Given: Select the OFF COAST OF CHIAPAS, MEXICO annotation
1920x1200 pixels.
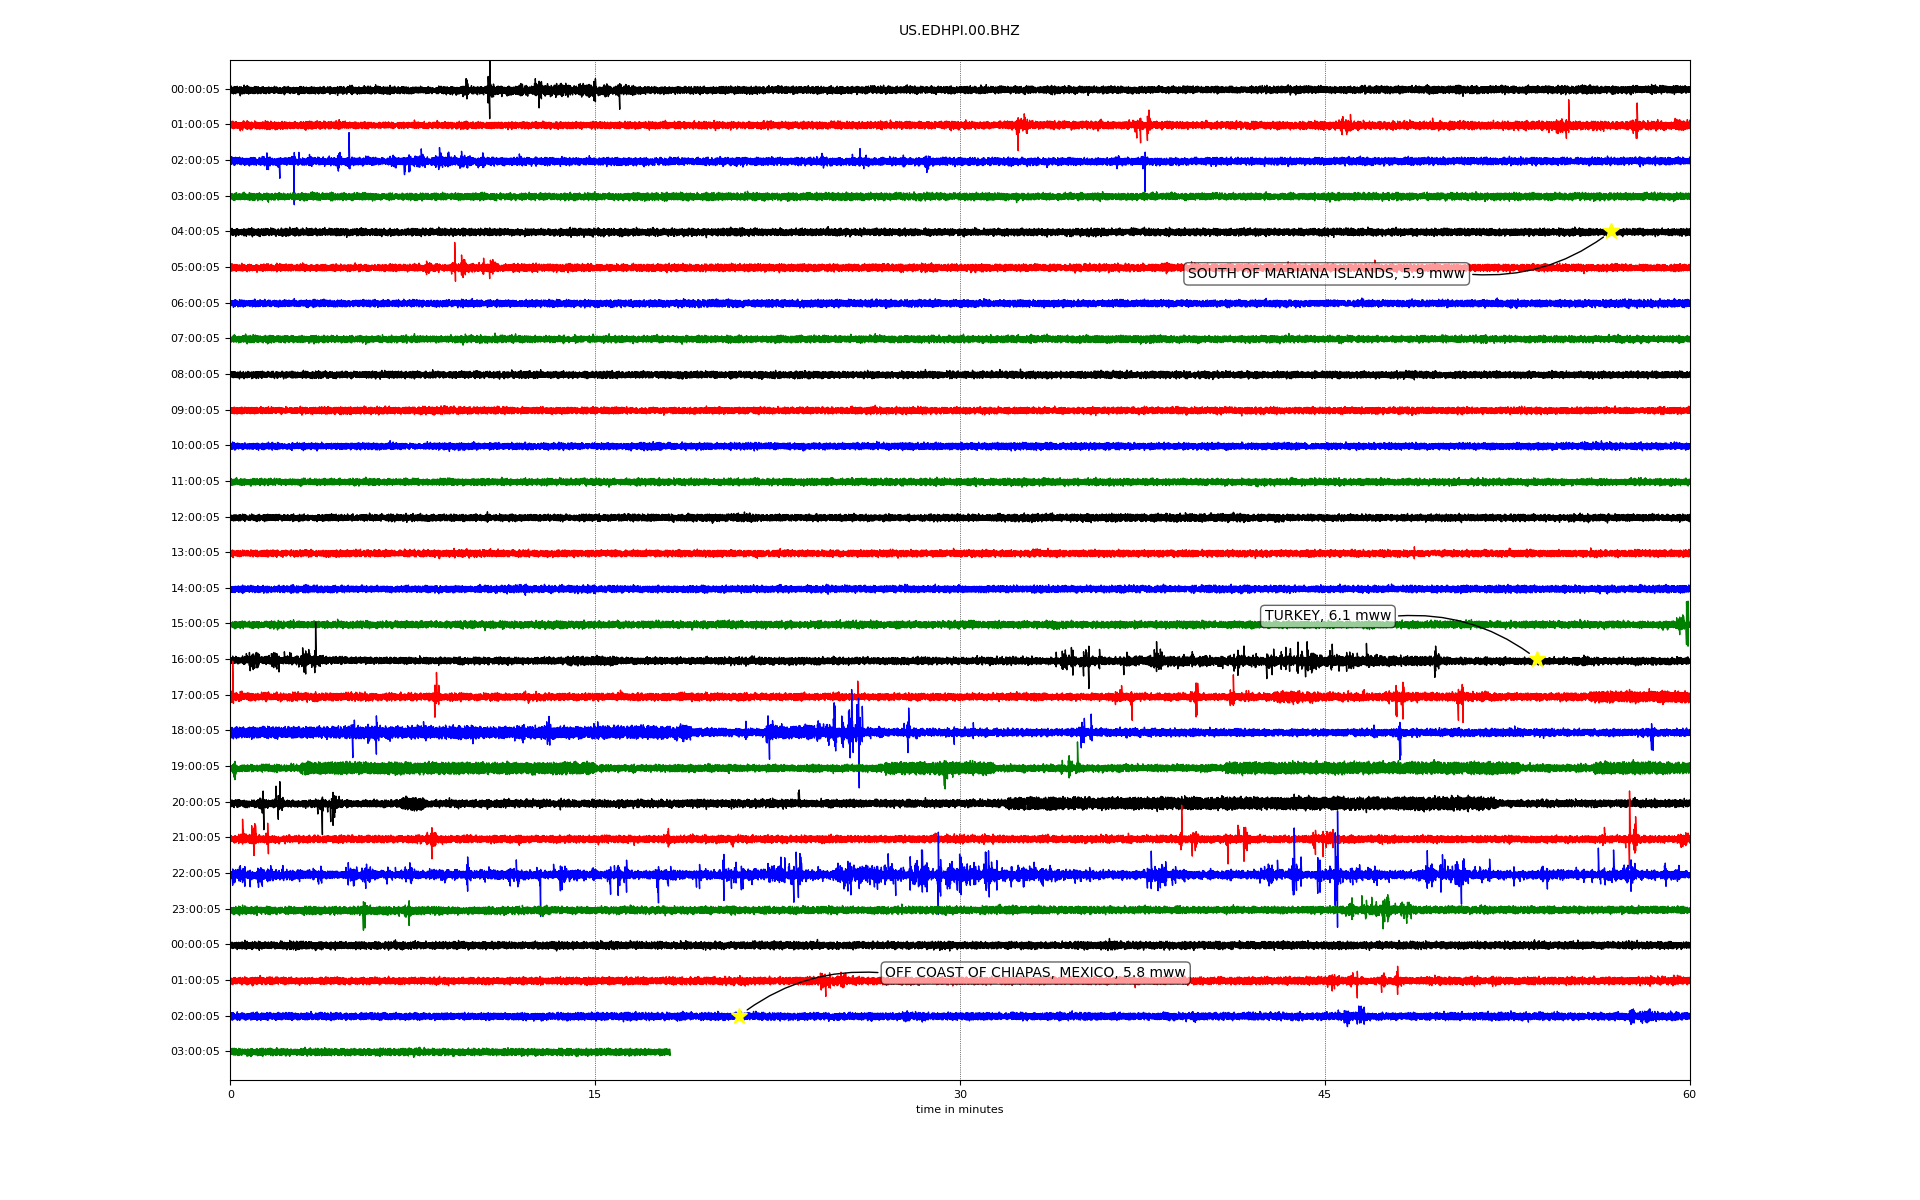Looking at the screenshot, I should click(1035, 973).
